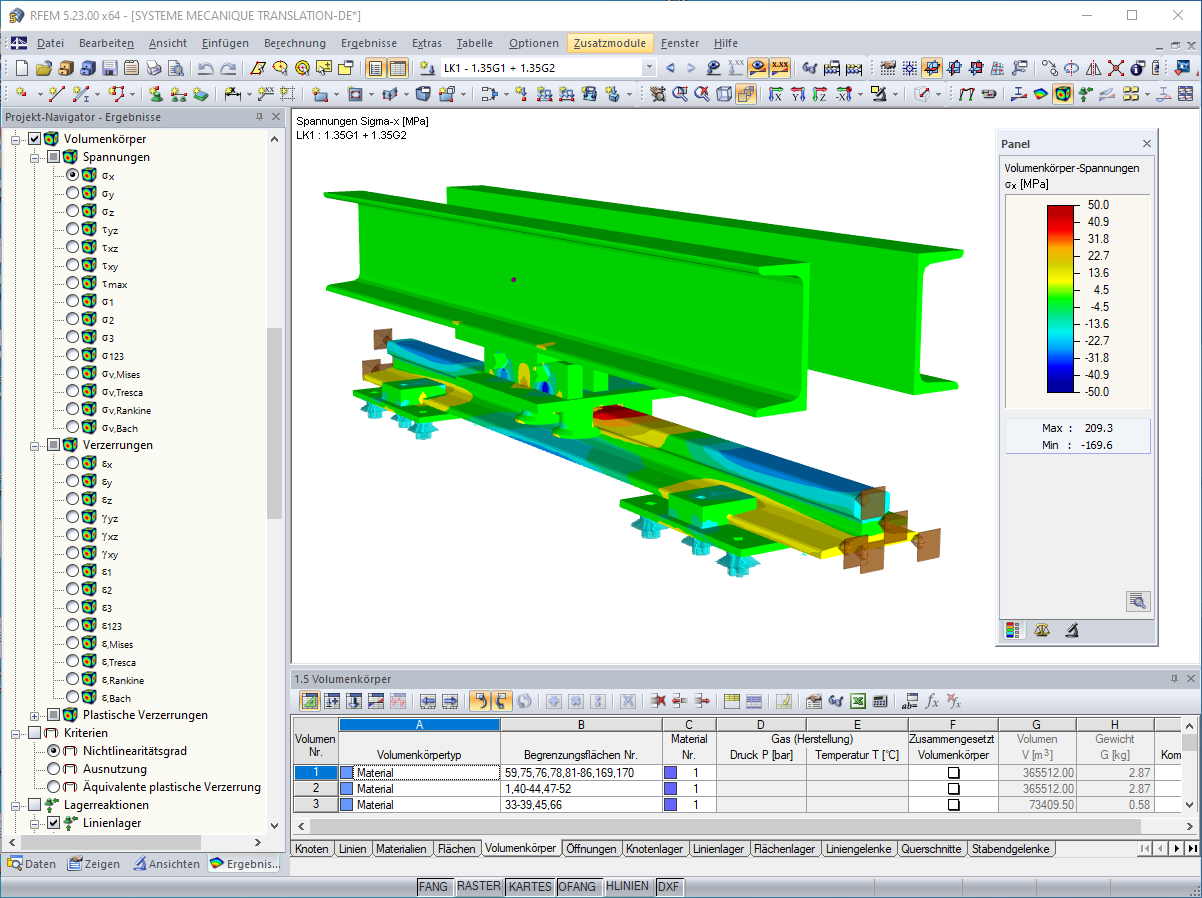The height and width of the screenshot is (898, 1202).
Task: Click the view in Z direction icon
Action: 819,95
